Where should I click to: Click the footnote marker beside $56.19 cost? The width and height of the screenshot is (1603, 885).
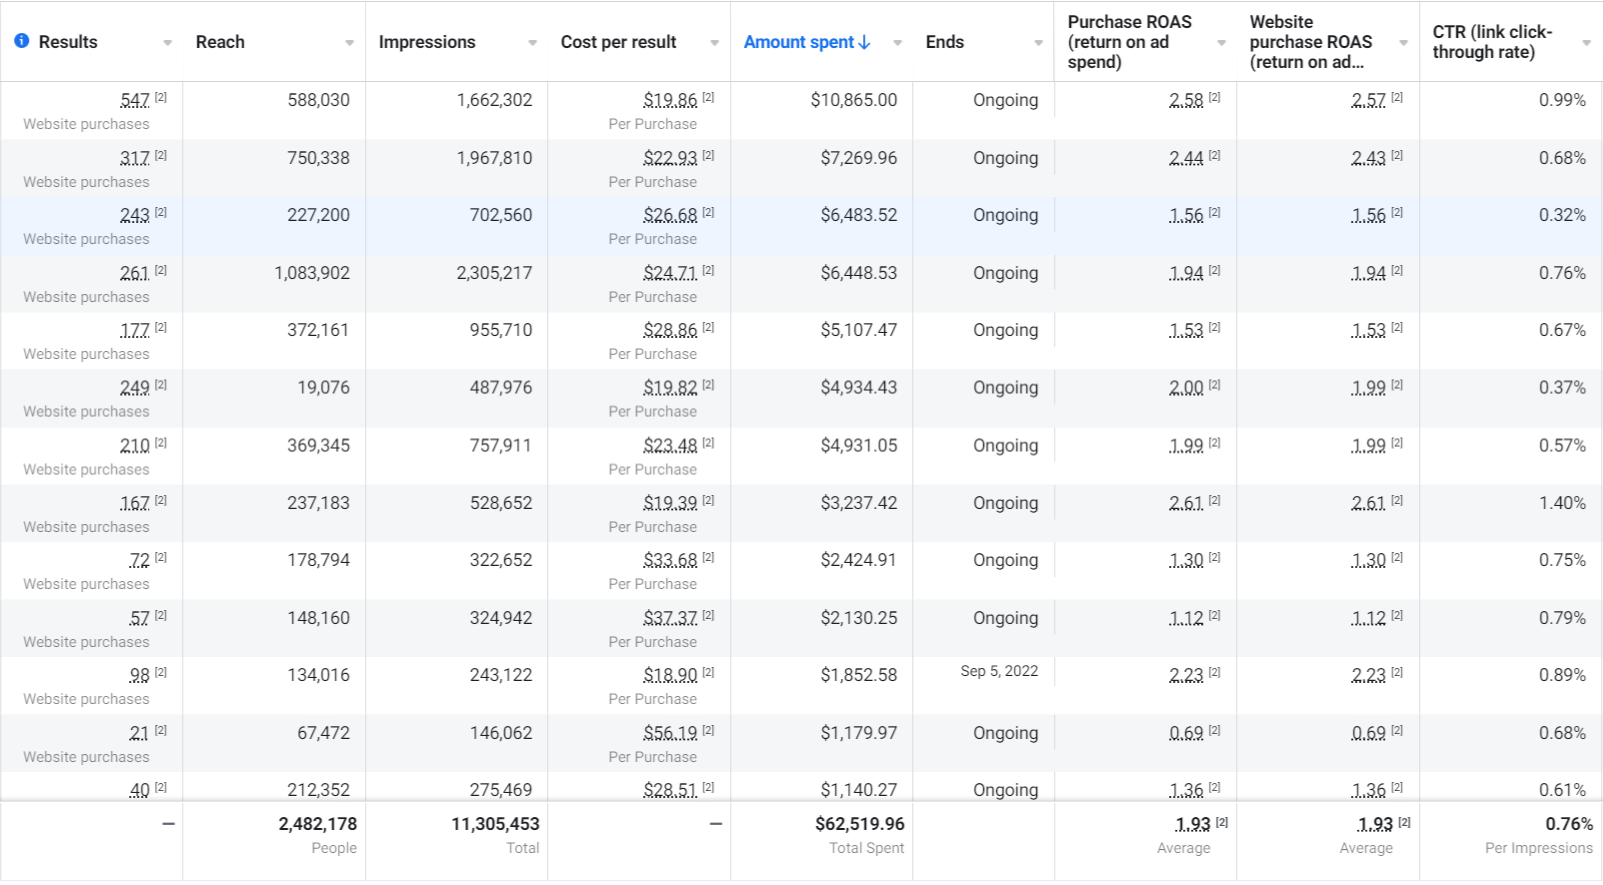click(708, 730)
